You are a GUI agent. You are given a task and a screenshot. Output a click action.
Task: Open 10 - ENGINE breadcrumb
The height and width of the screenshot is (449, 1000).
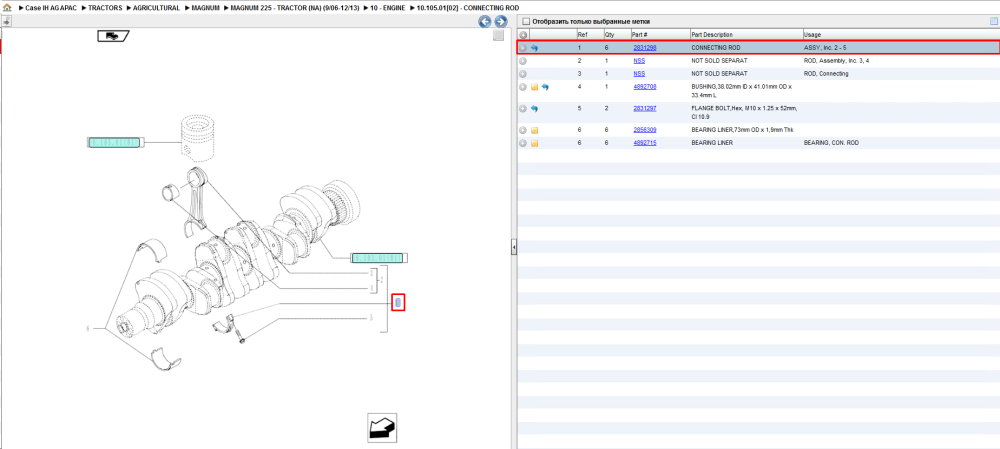(388, 8)
